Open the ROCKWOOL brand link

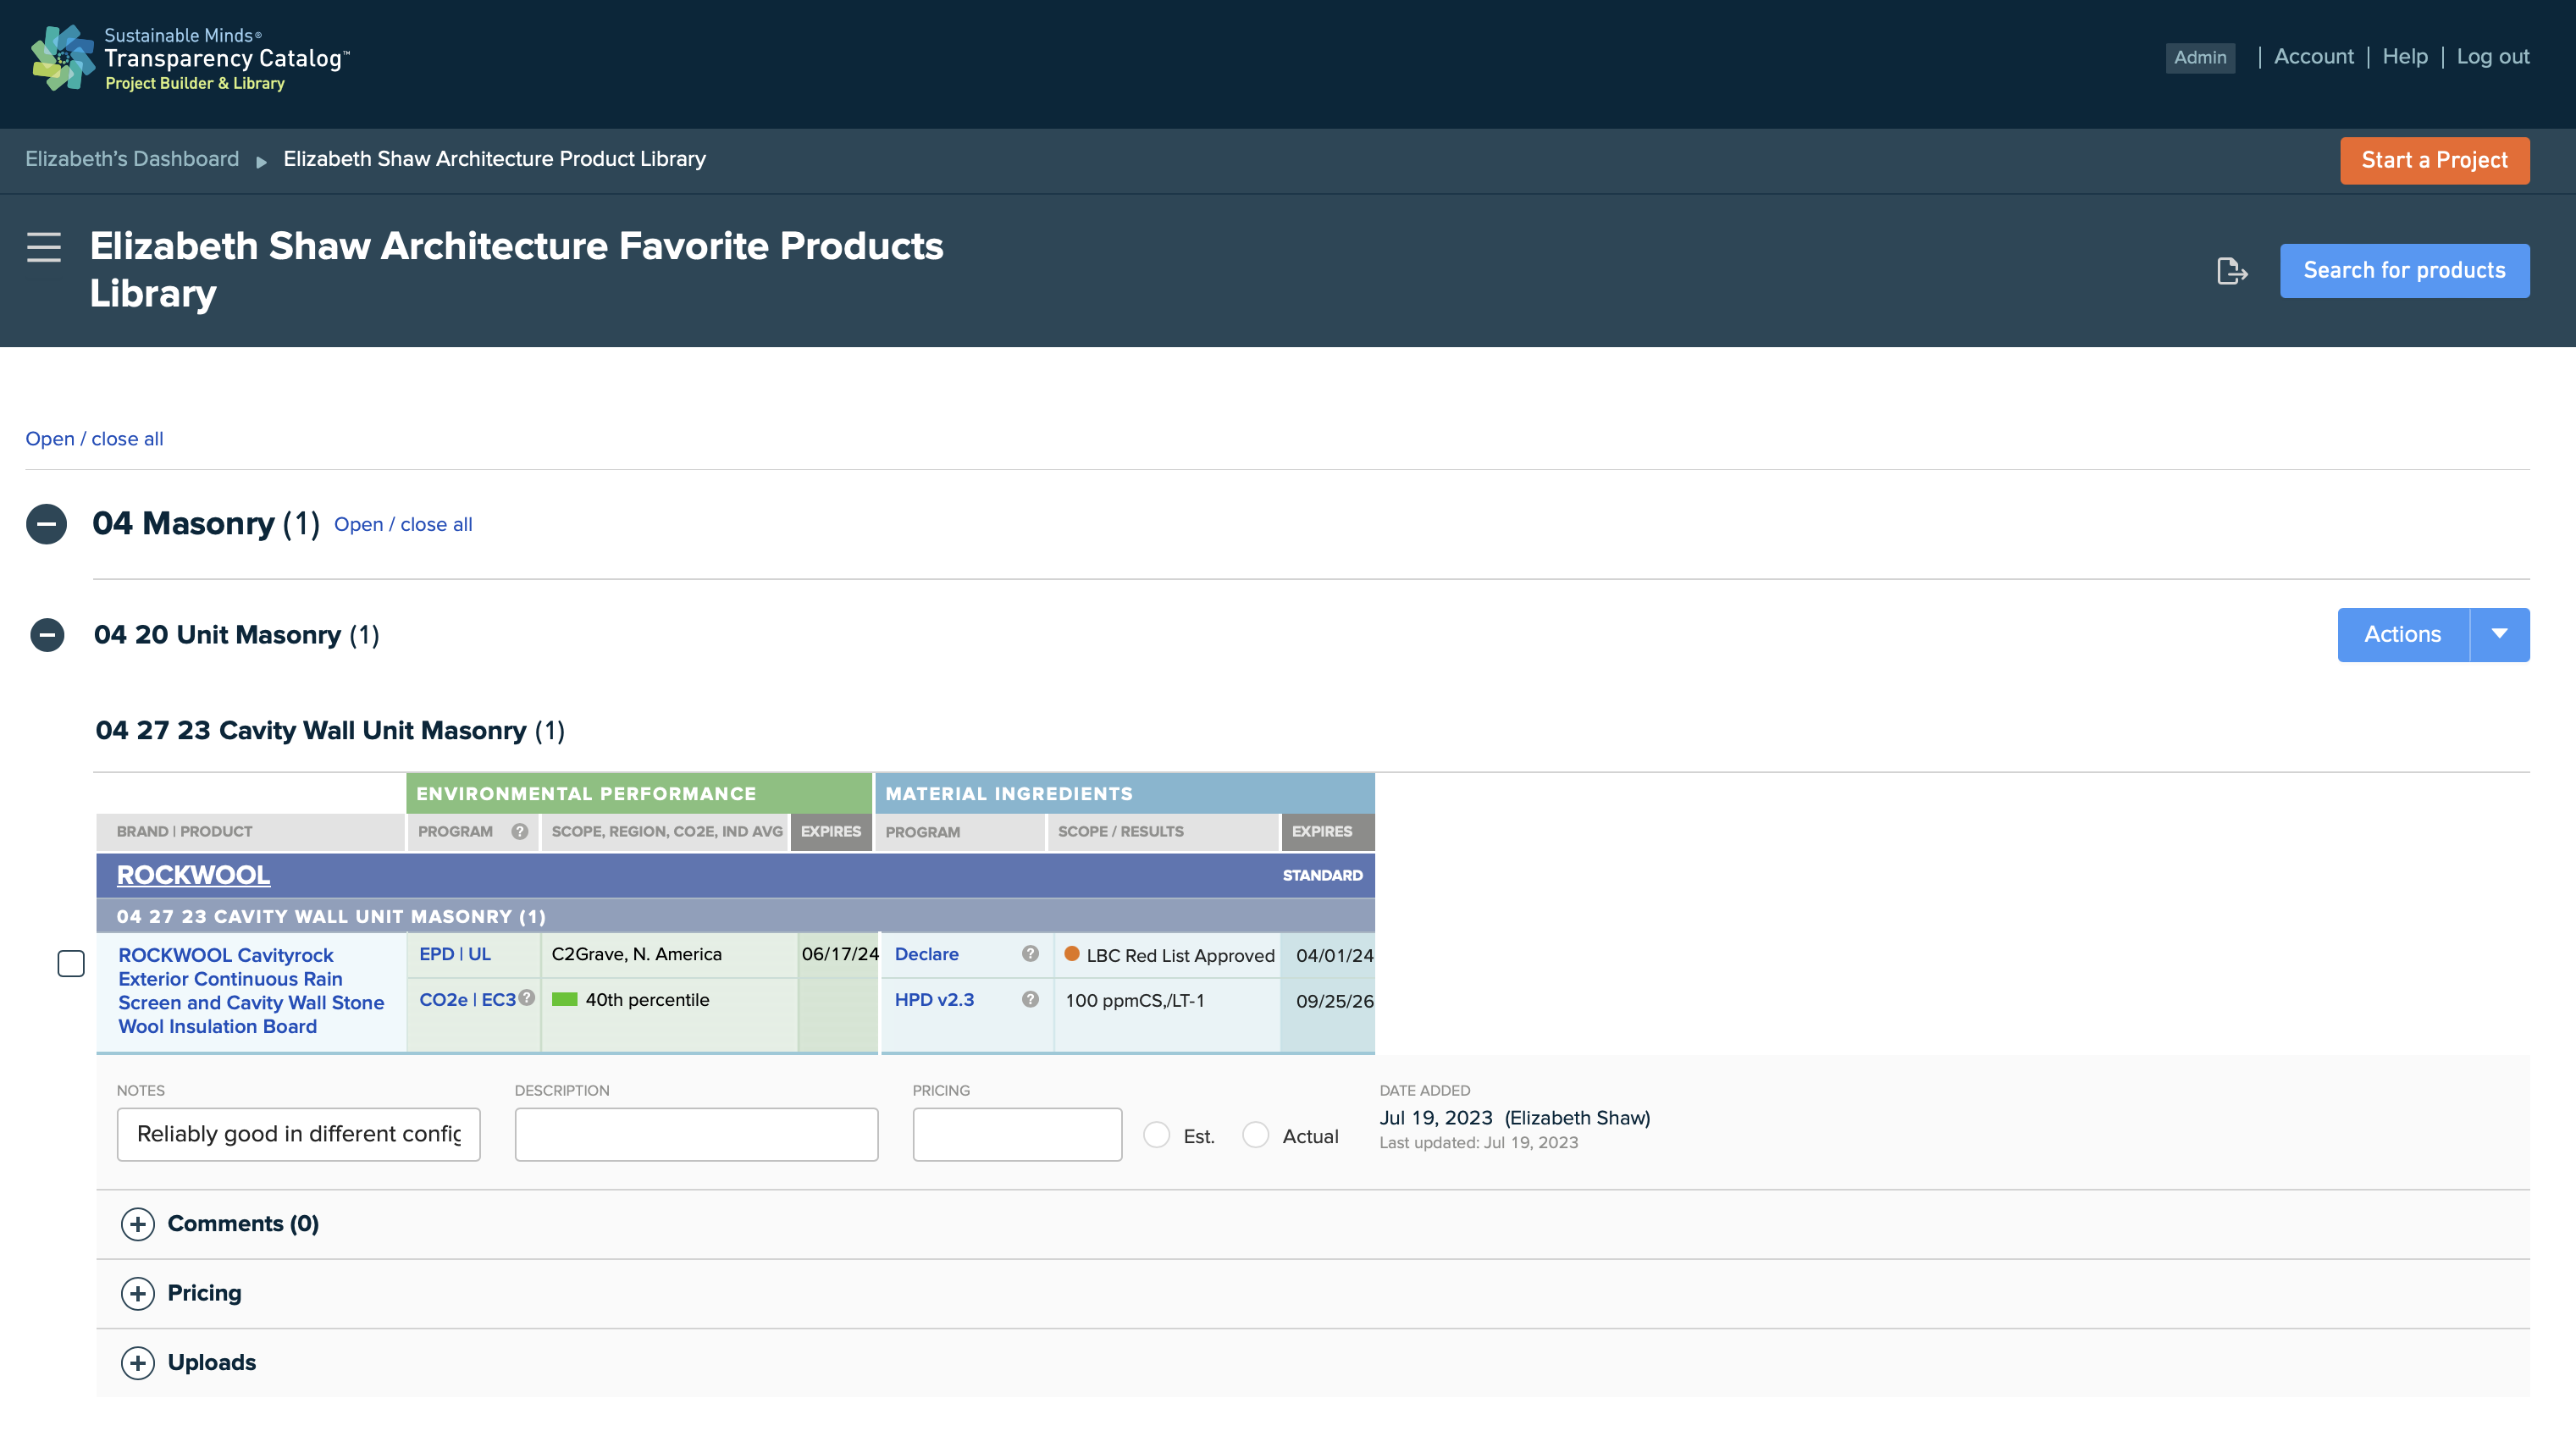point(193,875)
